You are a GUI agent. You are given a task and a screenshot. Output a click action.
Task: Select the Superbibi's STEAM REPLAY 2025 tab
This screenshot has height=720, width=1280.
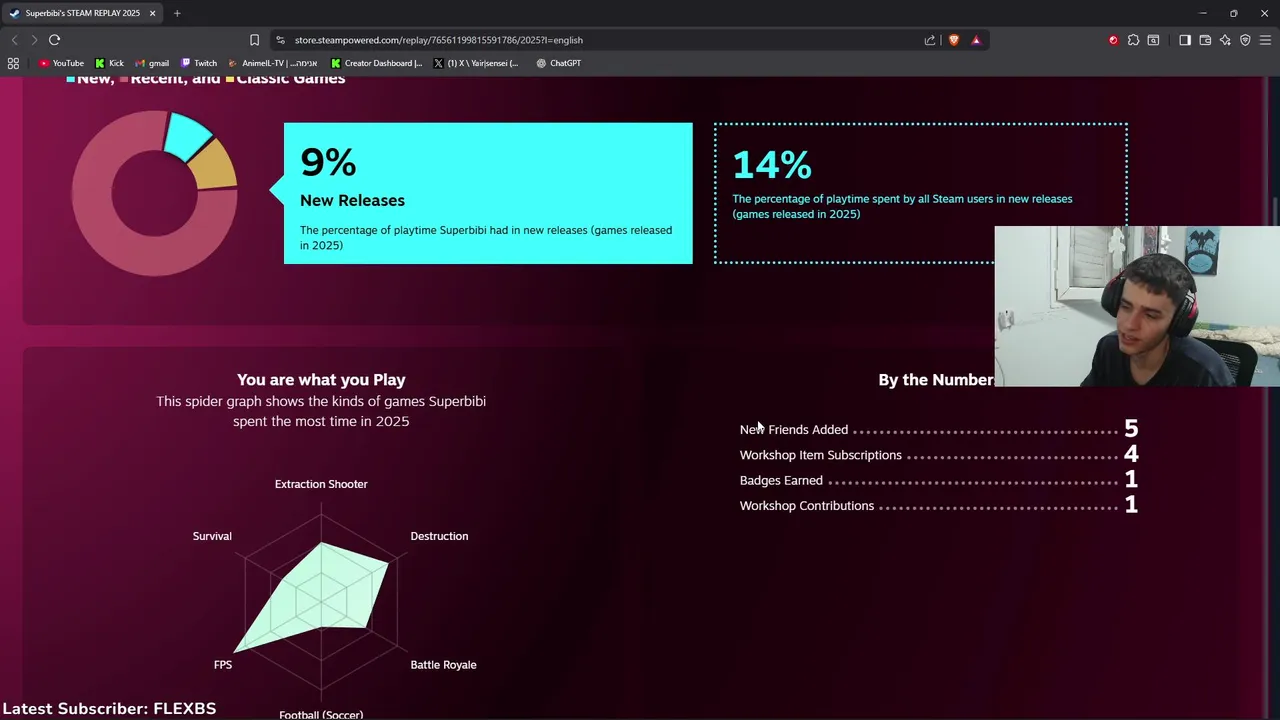82,13
